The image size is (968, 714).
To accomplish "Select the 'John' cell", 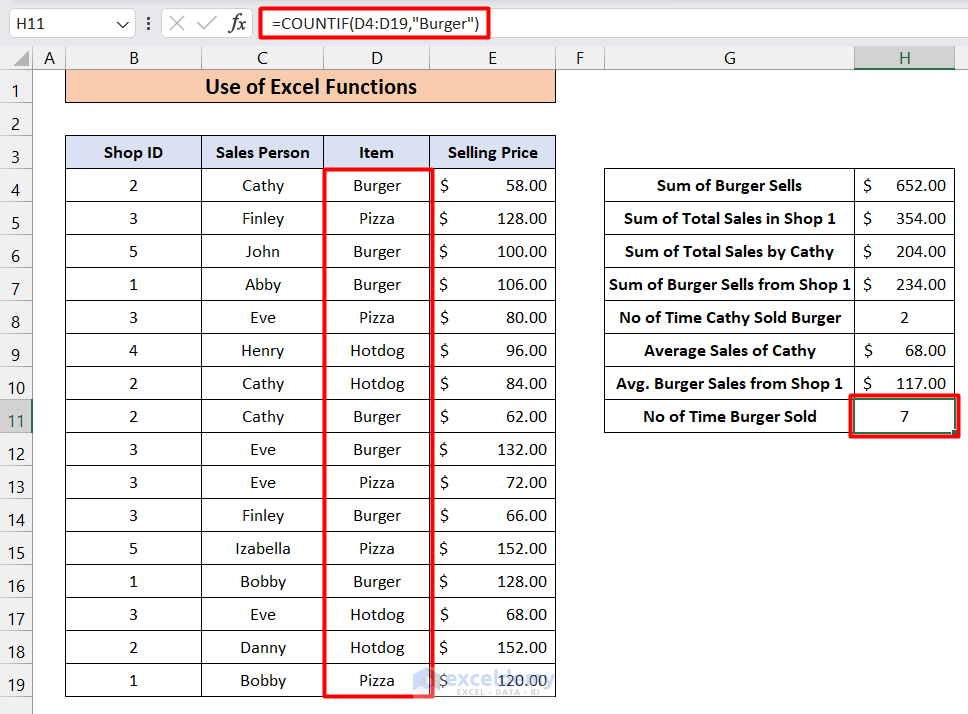I will tap(262, 252).
